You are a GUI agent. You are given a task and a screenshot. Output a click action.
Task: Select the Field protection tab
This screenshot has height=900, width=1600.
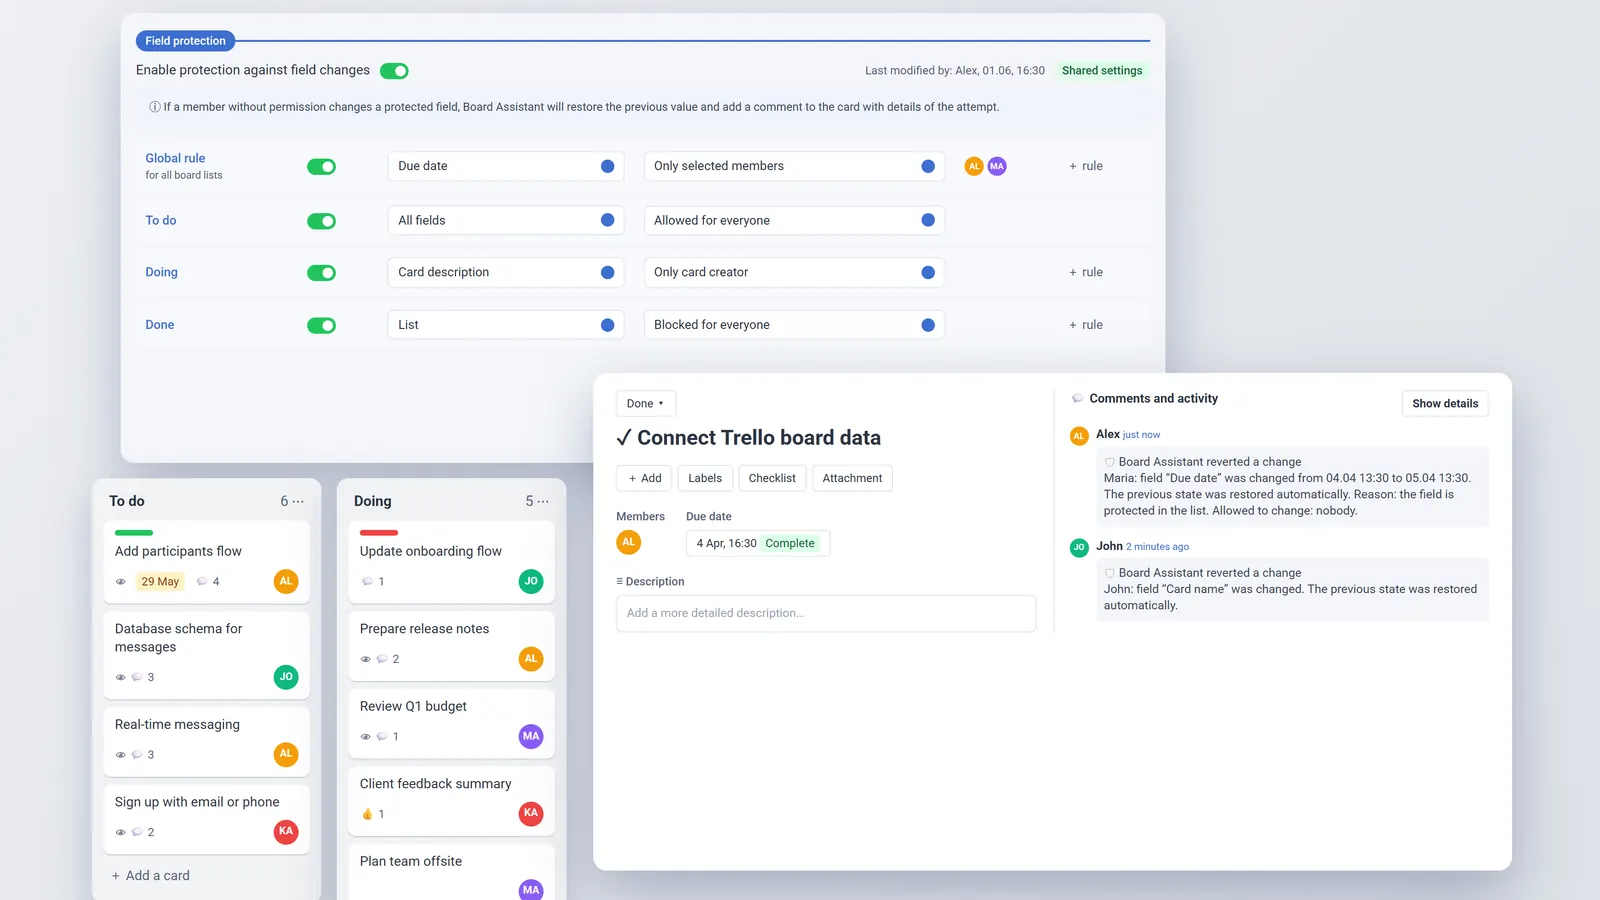[185, 41]
